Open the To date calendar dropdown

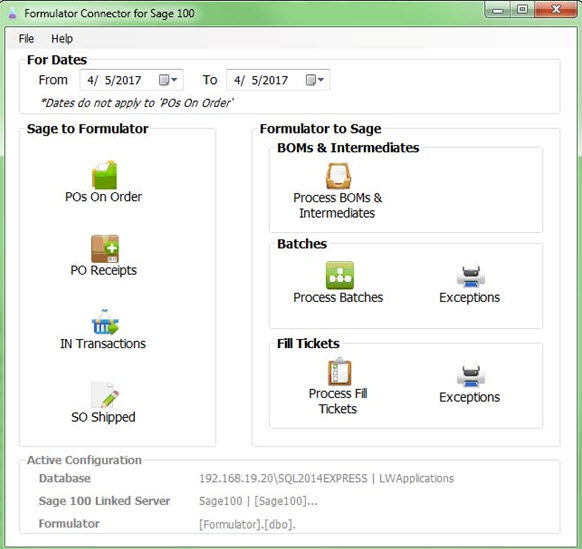pos(315,80)
